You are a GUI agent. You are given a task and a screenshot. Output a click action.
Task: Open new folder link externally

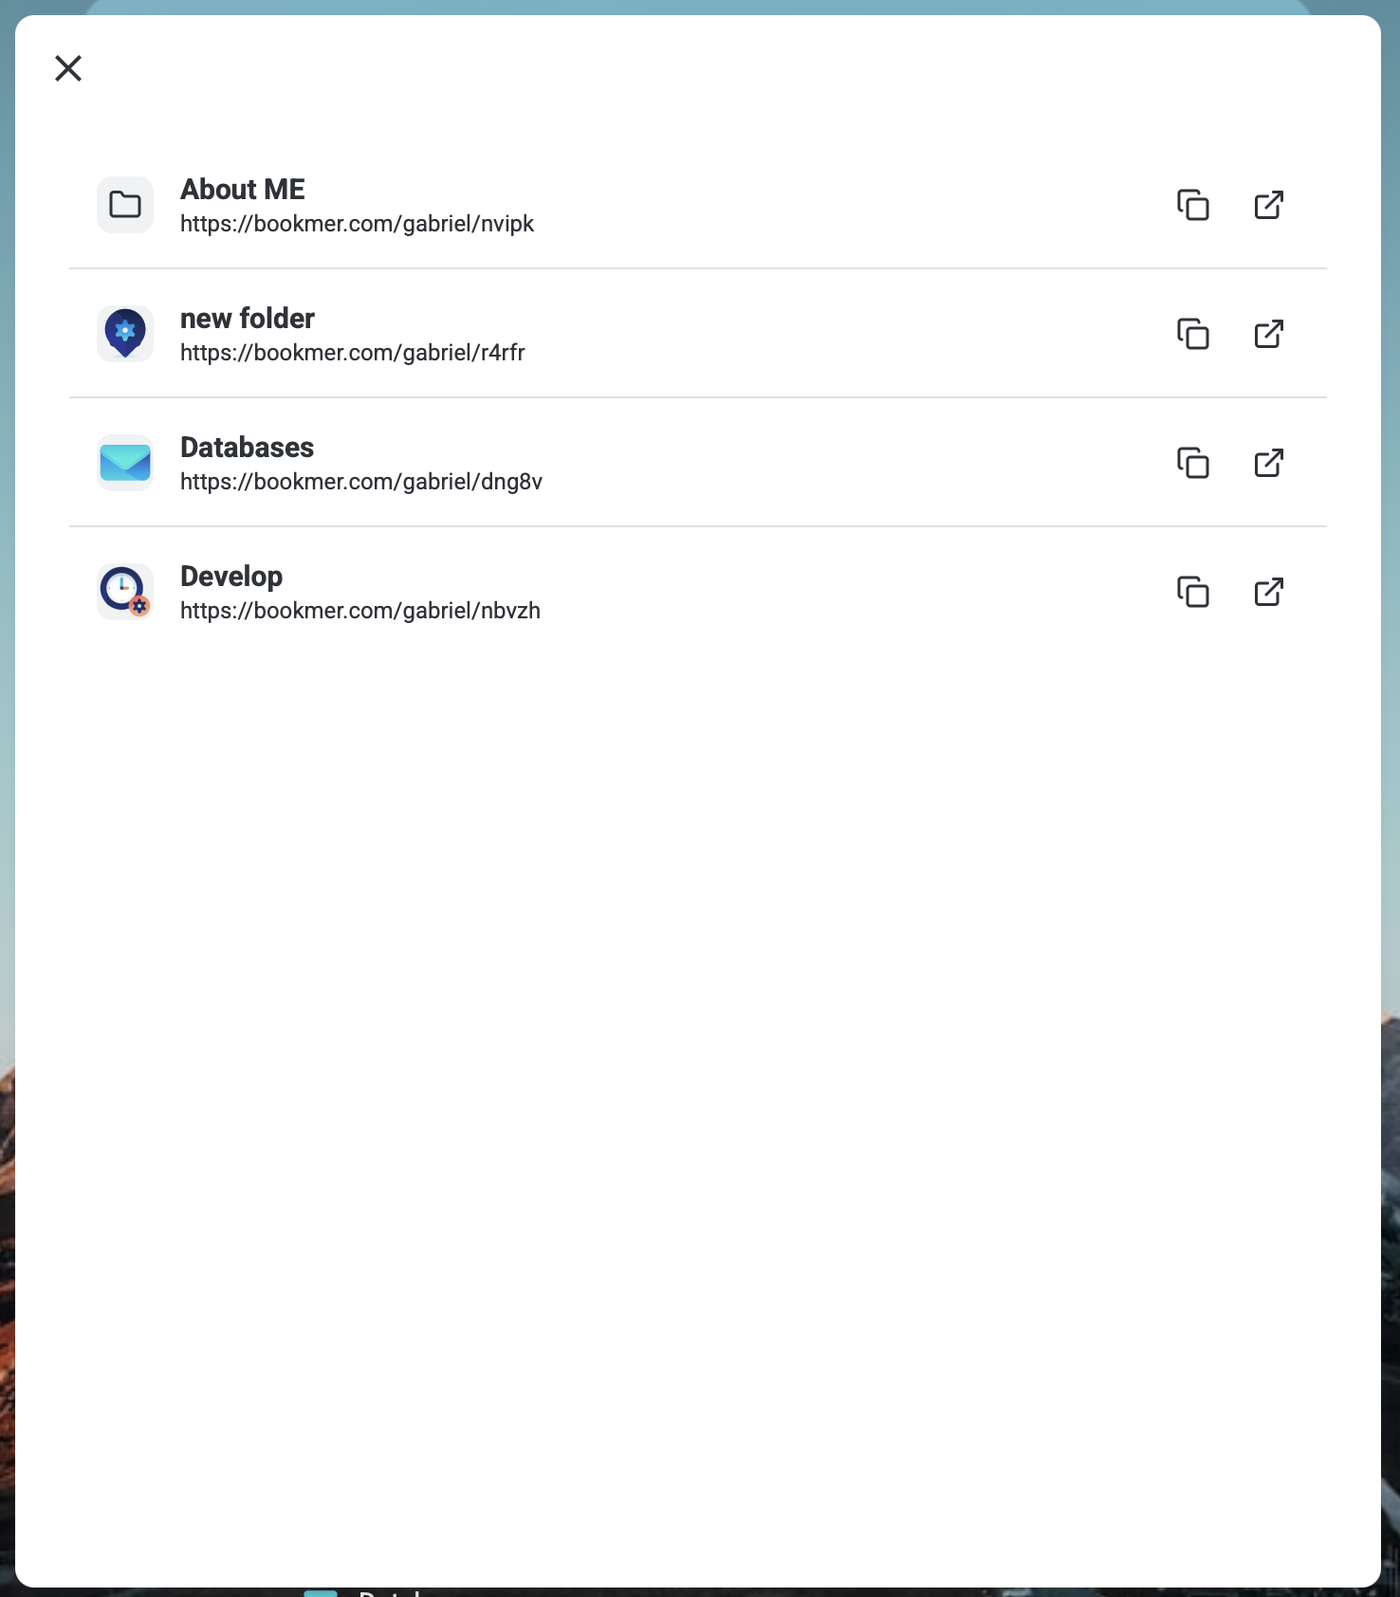(x=1269, y=334)
